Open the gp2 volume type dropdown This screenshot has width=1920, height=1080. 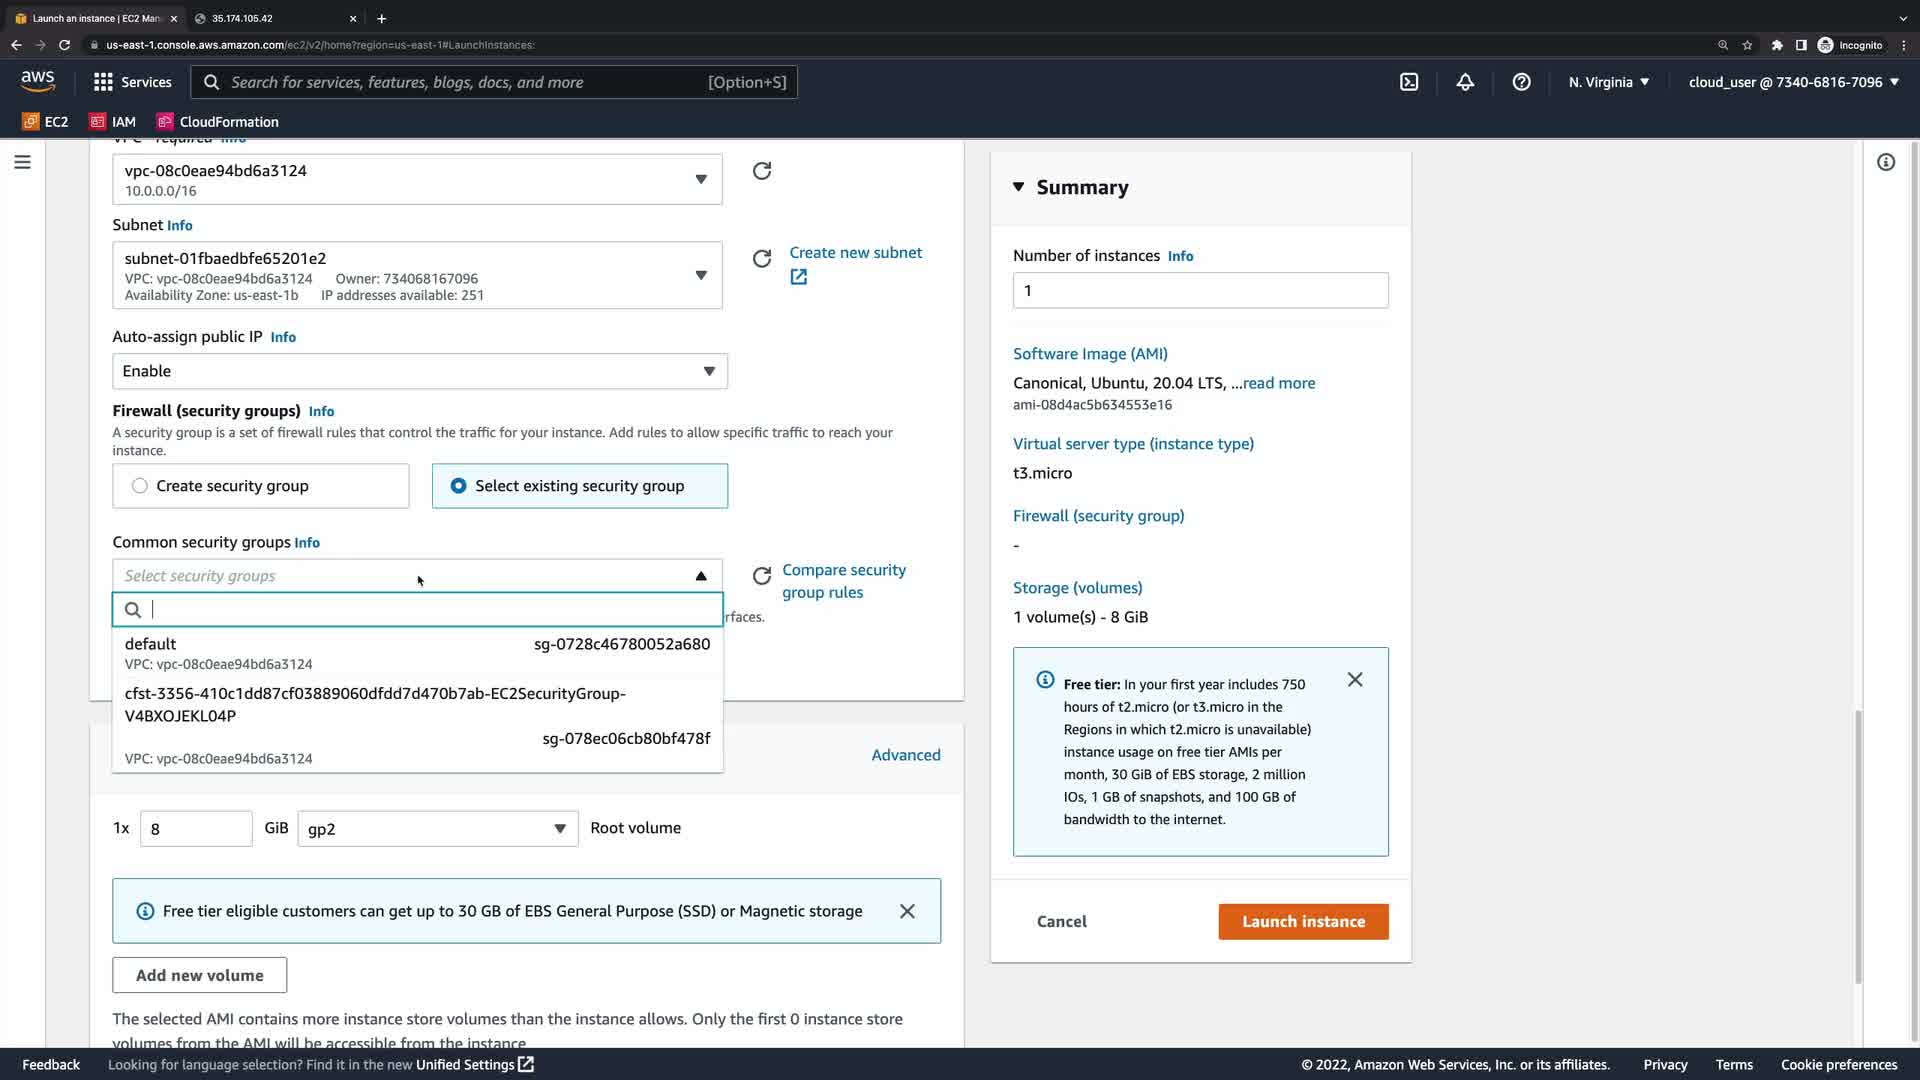[x=437, y=828]
